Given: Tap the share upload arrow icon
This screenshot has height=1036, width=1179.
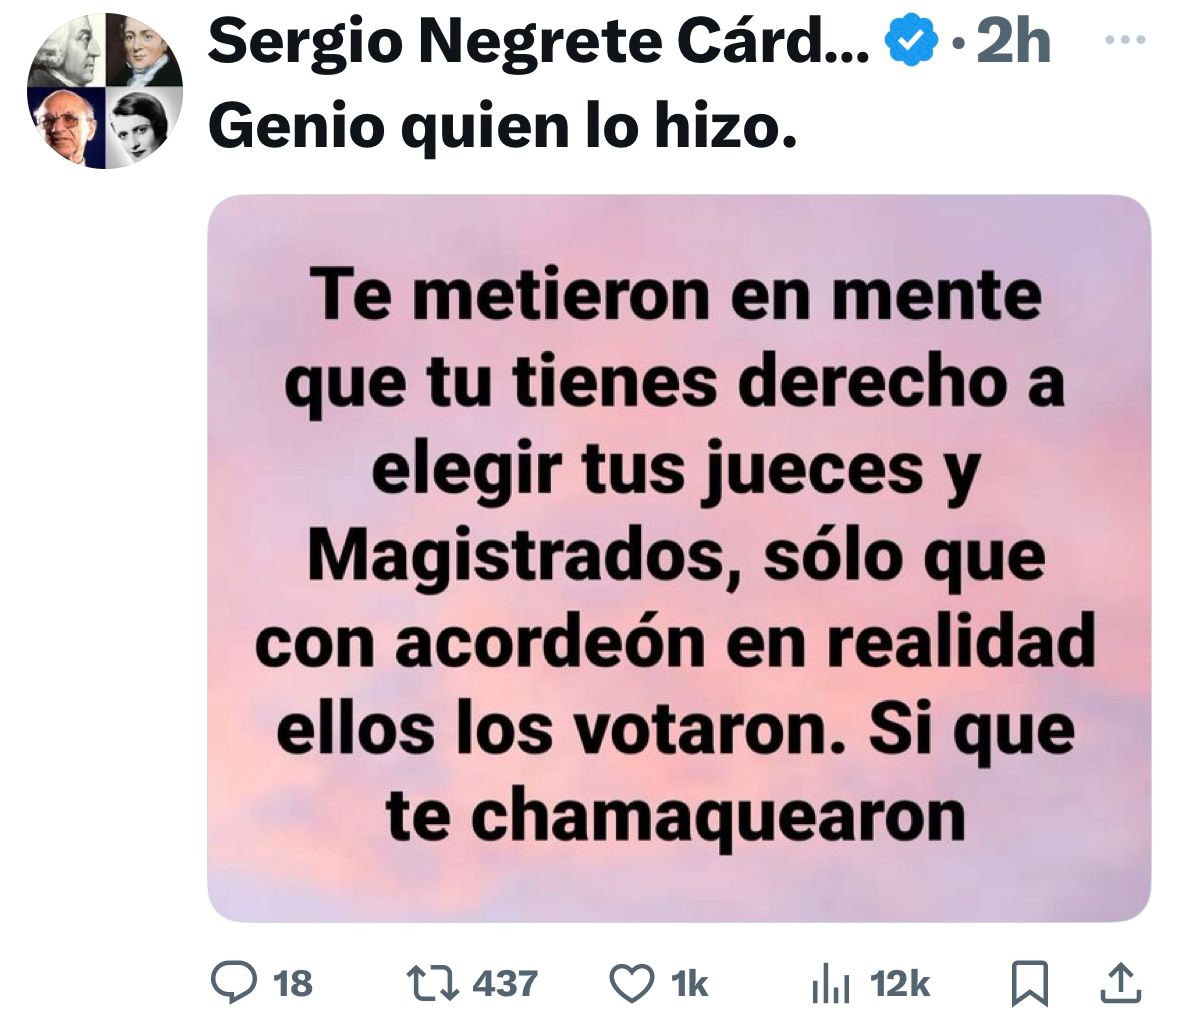Looking at the screenshot, I should pyautogui.click(x=1121, y=983).
